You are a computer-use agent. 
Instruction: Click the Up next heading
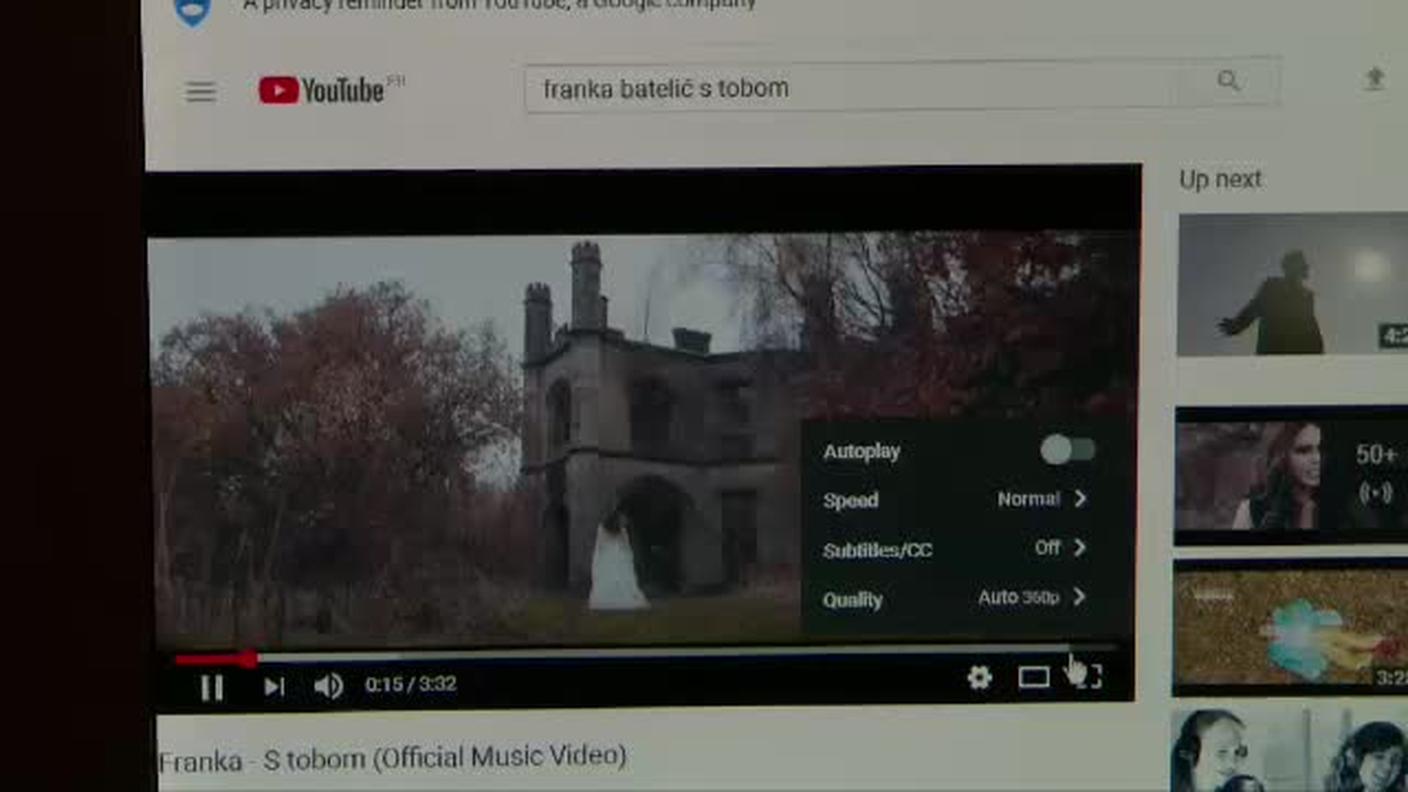point(1220,180)
